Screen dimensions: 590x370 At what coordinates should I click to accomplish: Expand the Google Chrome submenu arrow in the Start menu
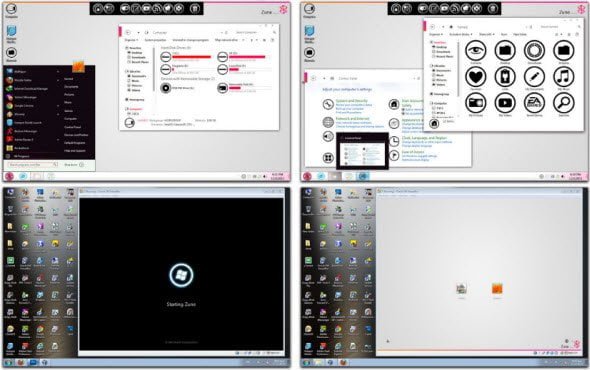(58, 106)
